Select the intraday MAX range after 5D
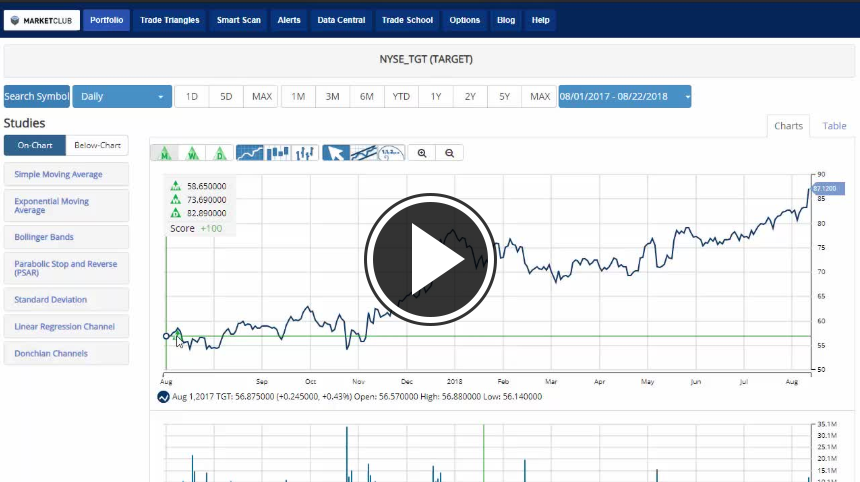 pos(262,97)
